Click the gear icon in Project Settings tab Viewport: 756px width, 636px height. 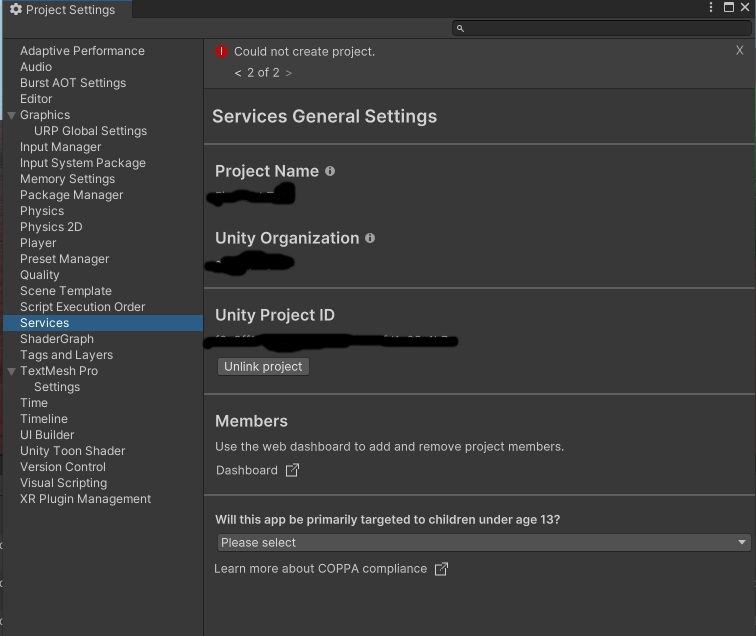(x=15, y=9)
